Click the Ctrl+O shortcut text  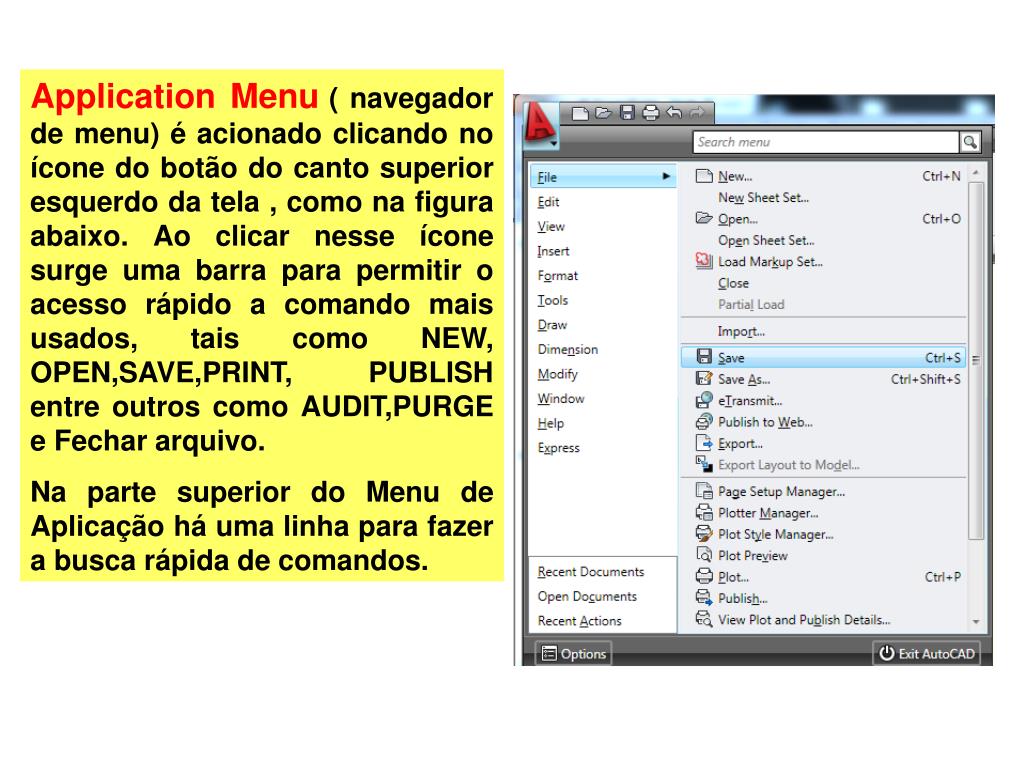tap(941, 219)
